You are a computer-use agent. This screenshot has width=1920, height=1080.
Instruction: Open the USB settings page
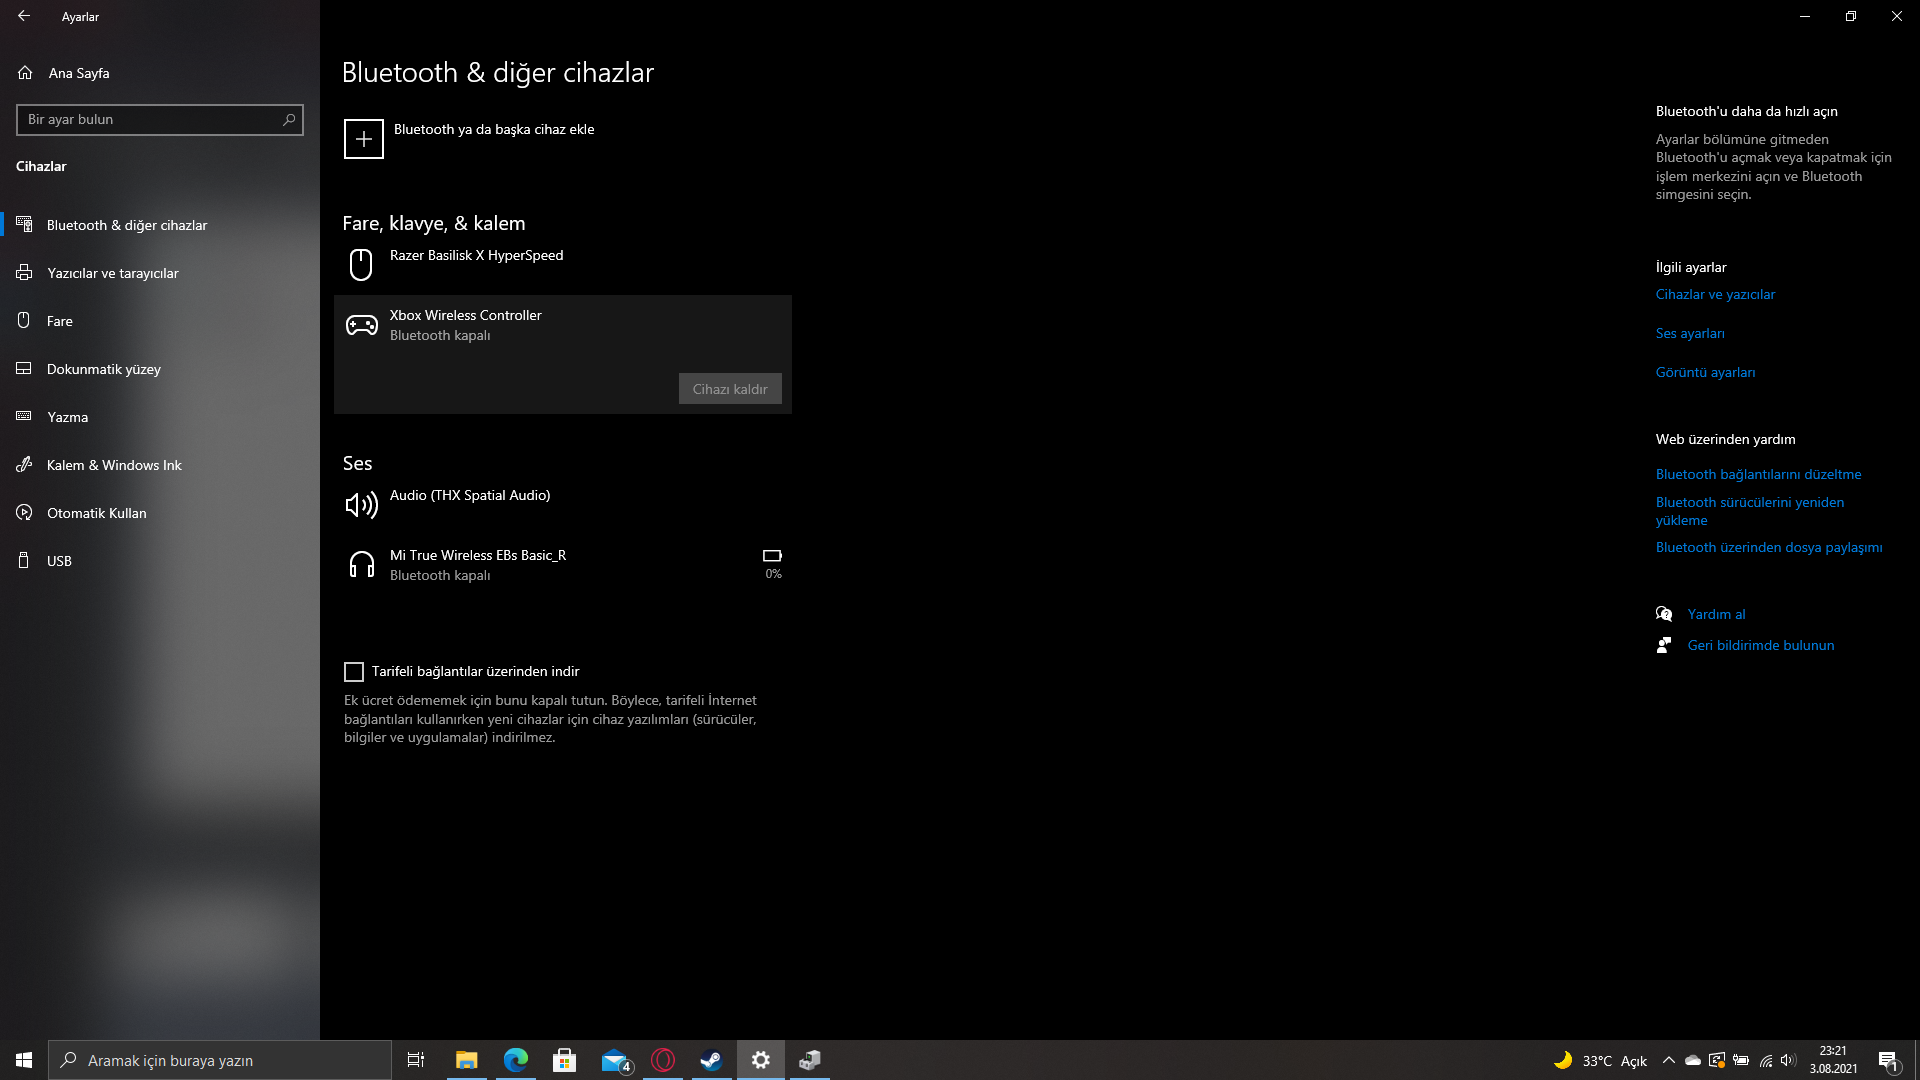coord(160,561)
